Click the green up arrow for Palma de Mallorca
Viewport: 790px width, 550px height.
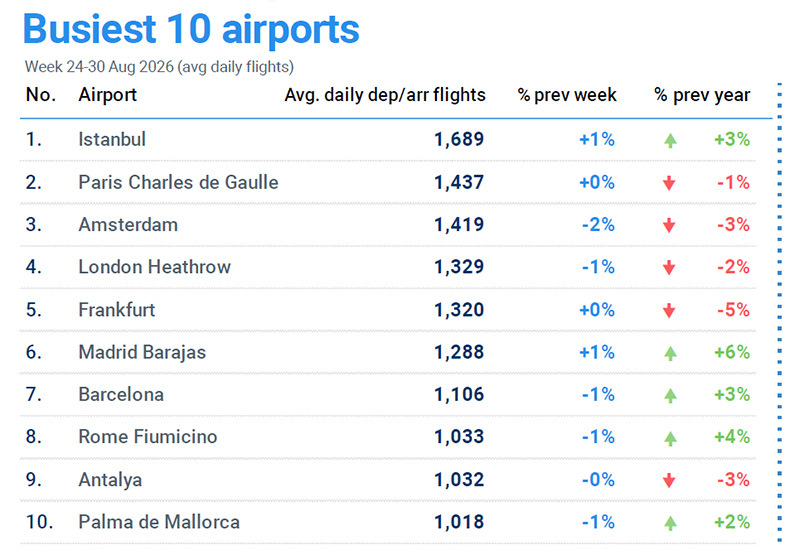[x=670, y=524]
